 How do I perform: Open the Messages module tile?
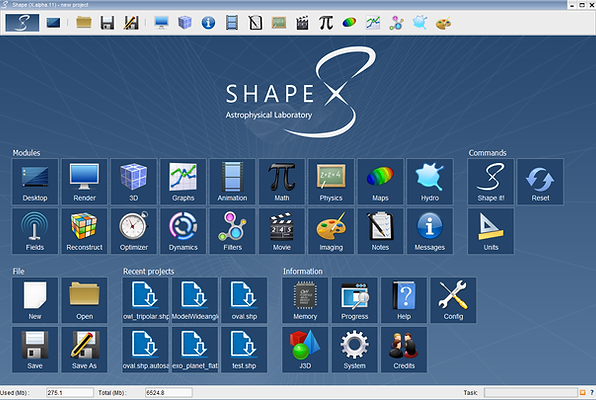(430, 231)
